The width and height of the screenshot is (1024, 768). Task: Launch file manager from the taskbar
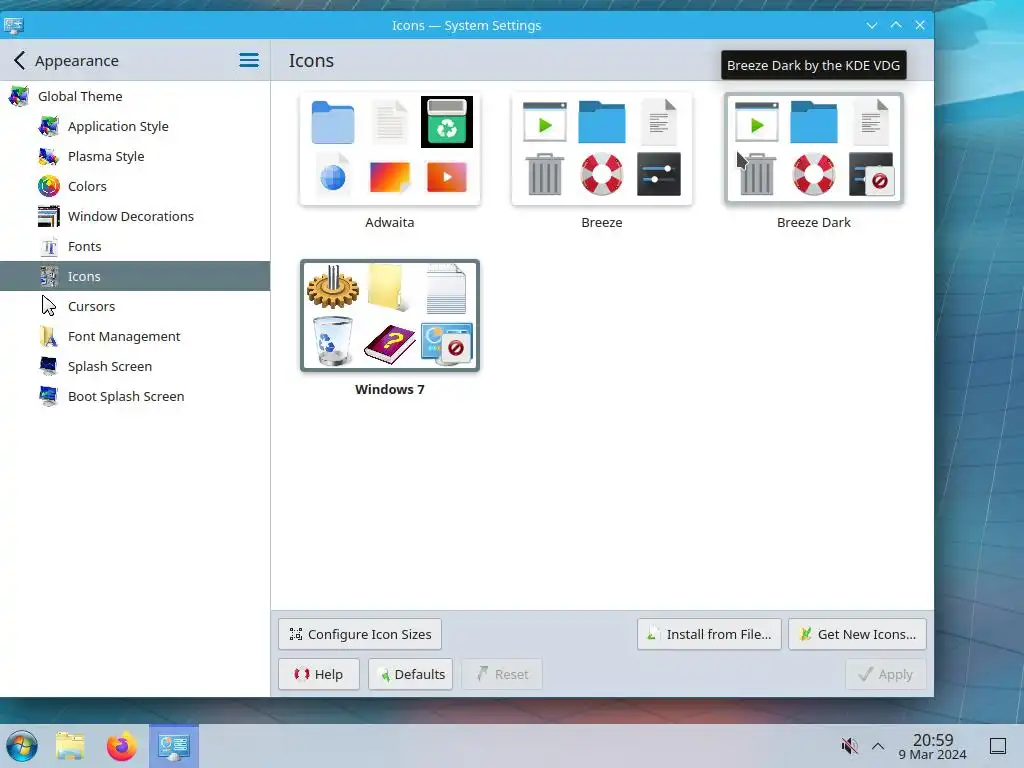pyautogui.click(x=70, y=746)
